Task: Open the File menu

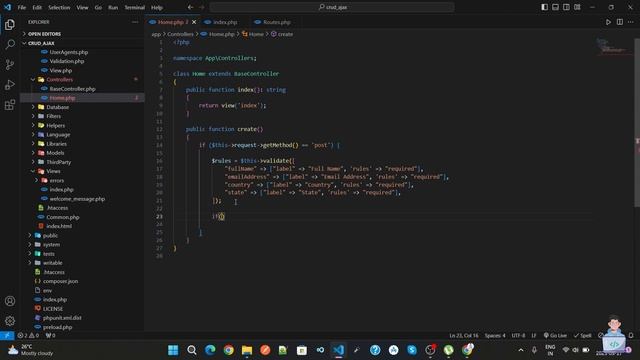Action: click(x=22, y=7)
